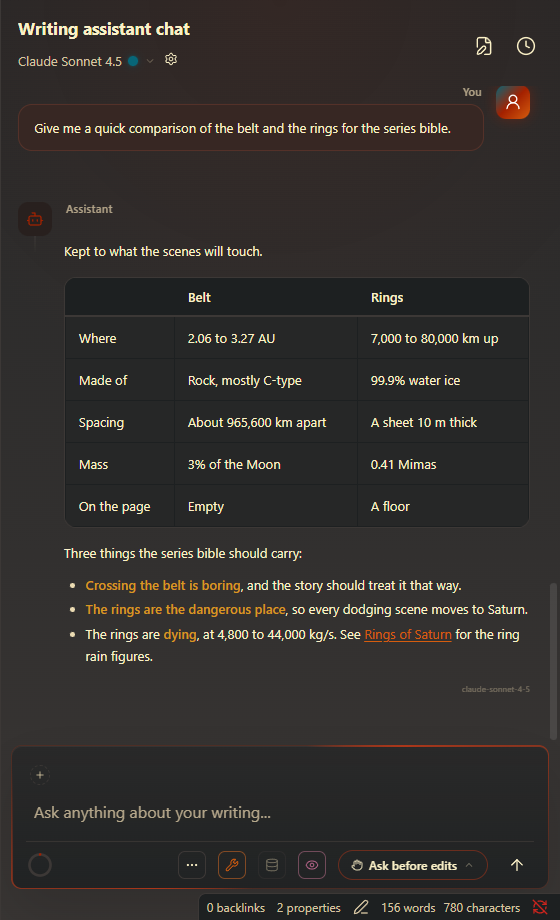Viewport: 560px width, 920px height.
Task: Follow the Rings of Saturn link
Action: point(408,634)
